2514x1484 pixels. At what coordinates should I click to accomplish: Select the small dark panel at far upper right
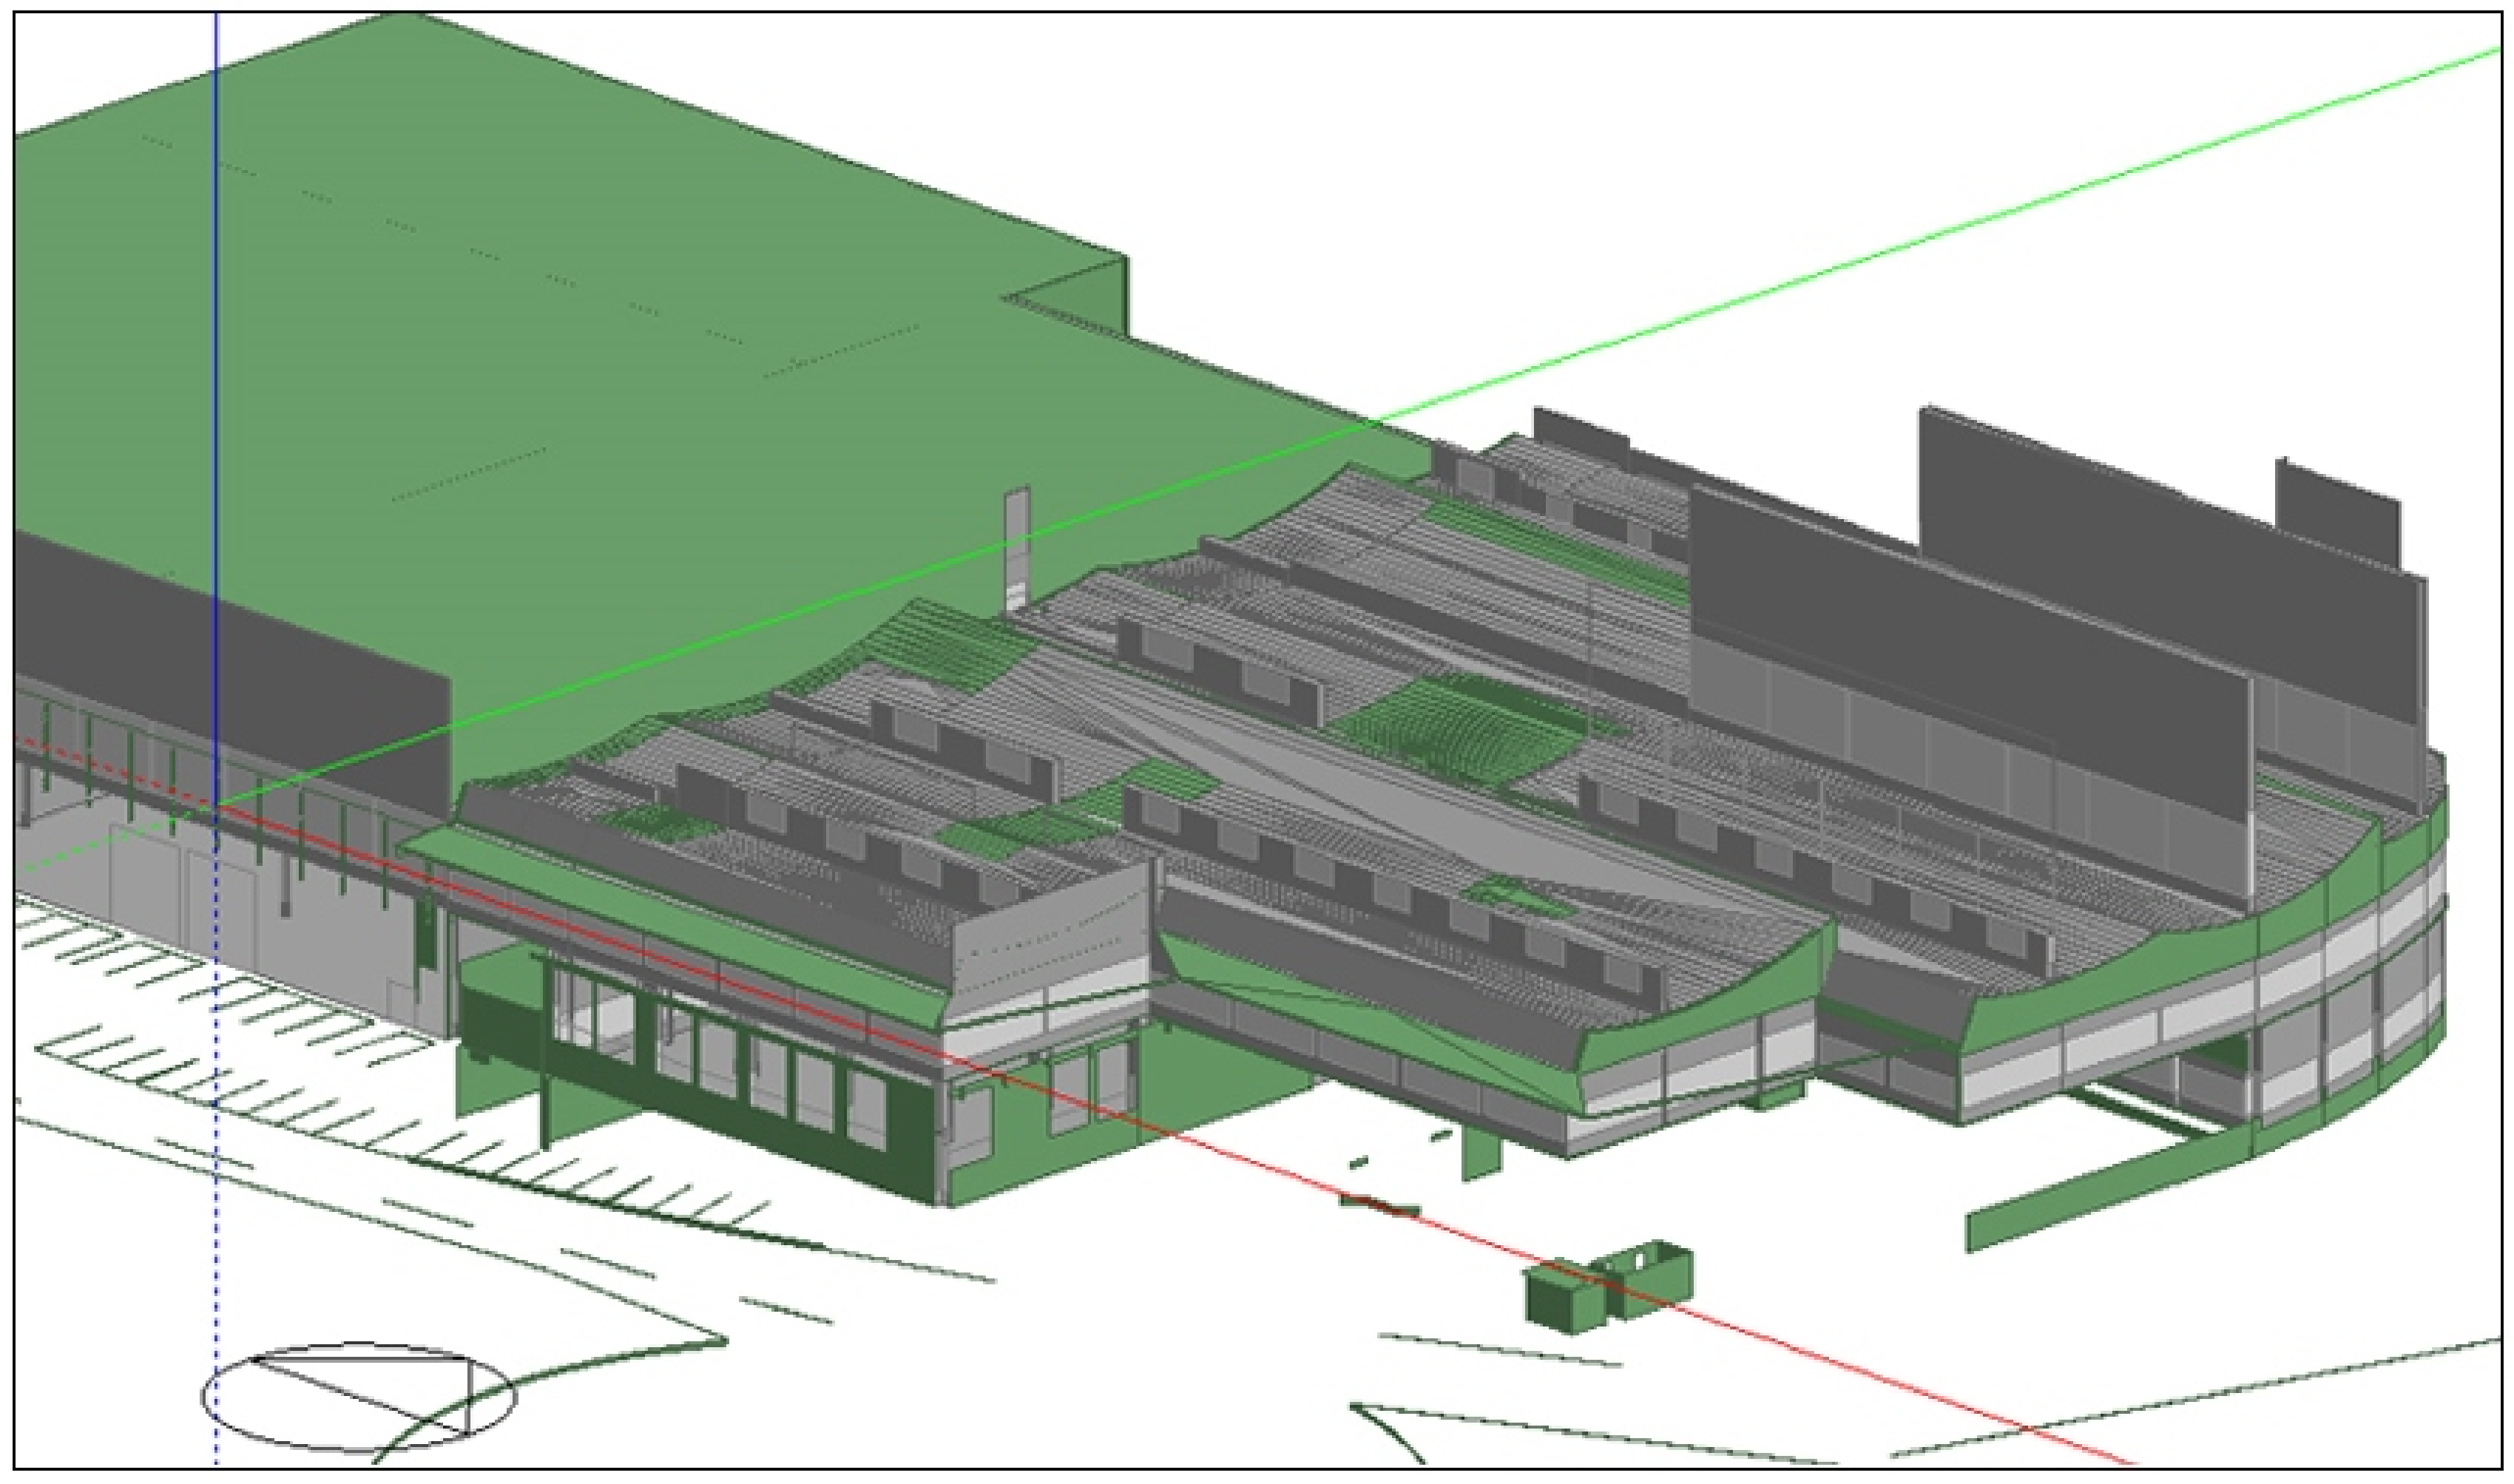click(2336, 510)
